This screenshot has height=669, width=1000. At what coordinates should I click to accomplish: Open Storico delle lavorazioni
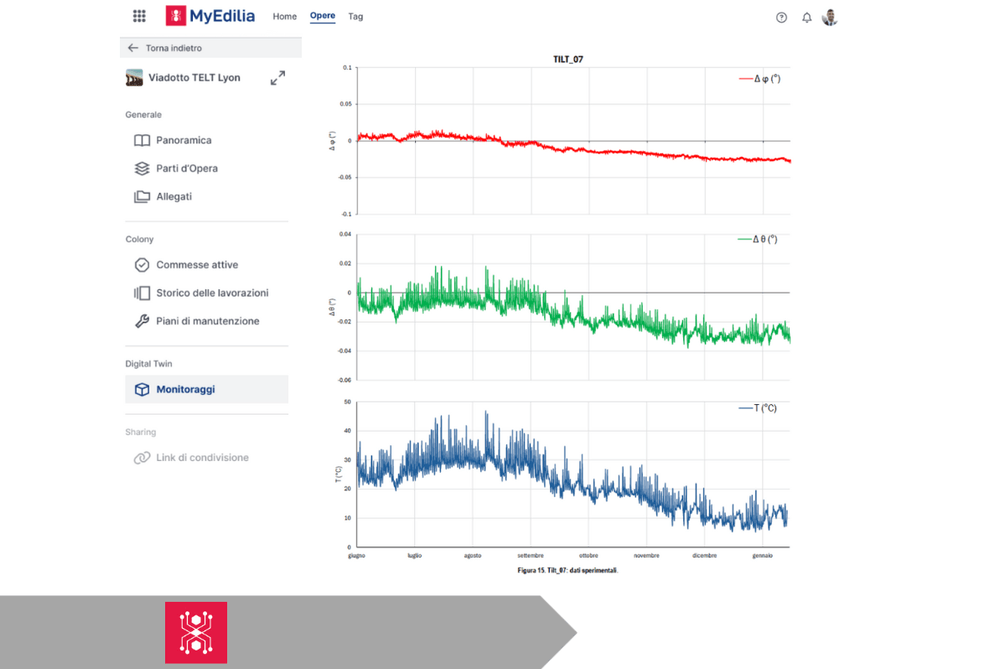pyautogui.click(x=212, y=293)
